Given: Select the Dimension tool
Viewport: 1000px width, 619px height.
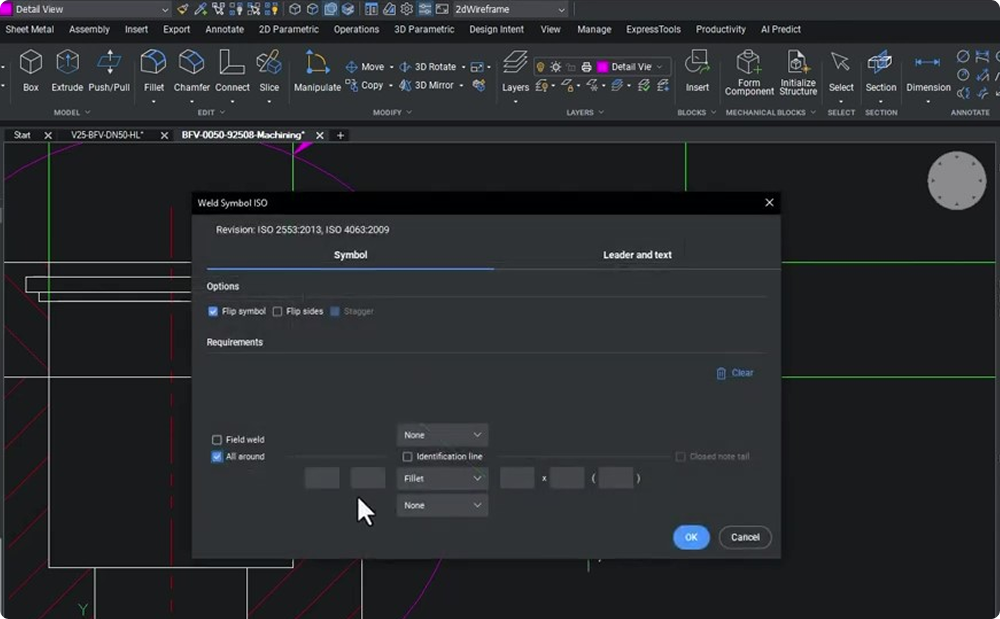Looking at the screenshot, I should pos(928,70).
